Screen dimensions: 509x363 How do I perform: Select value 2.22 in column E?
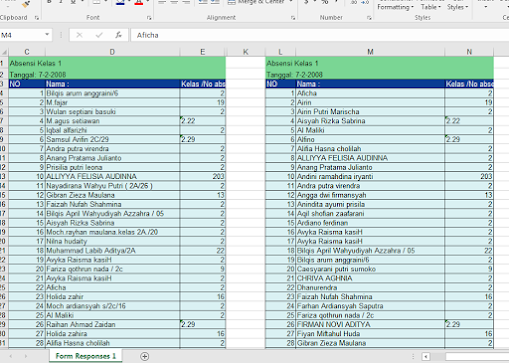pyautogui.click(x=203, y=121)
